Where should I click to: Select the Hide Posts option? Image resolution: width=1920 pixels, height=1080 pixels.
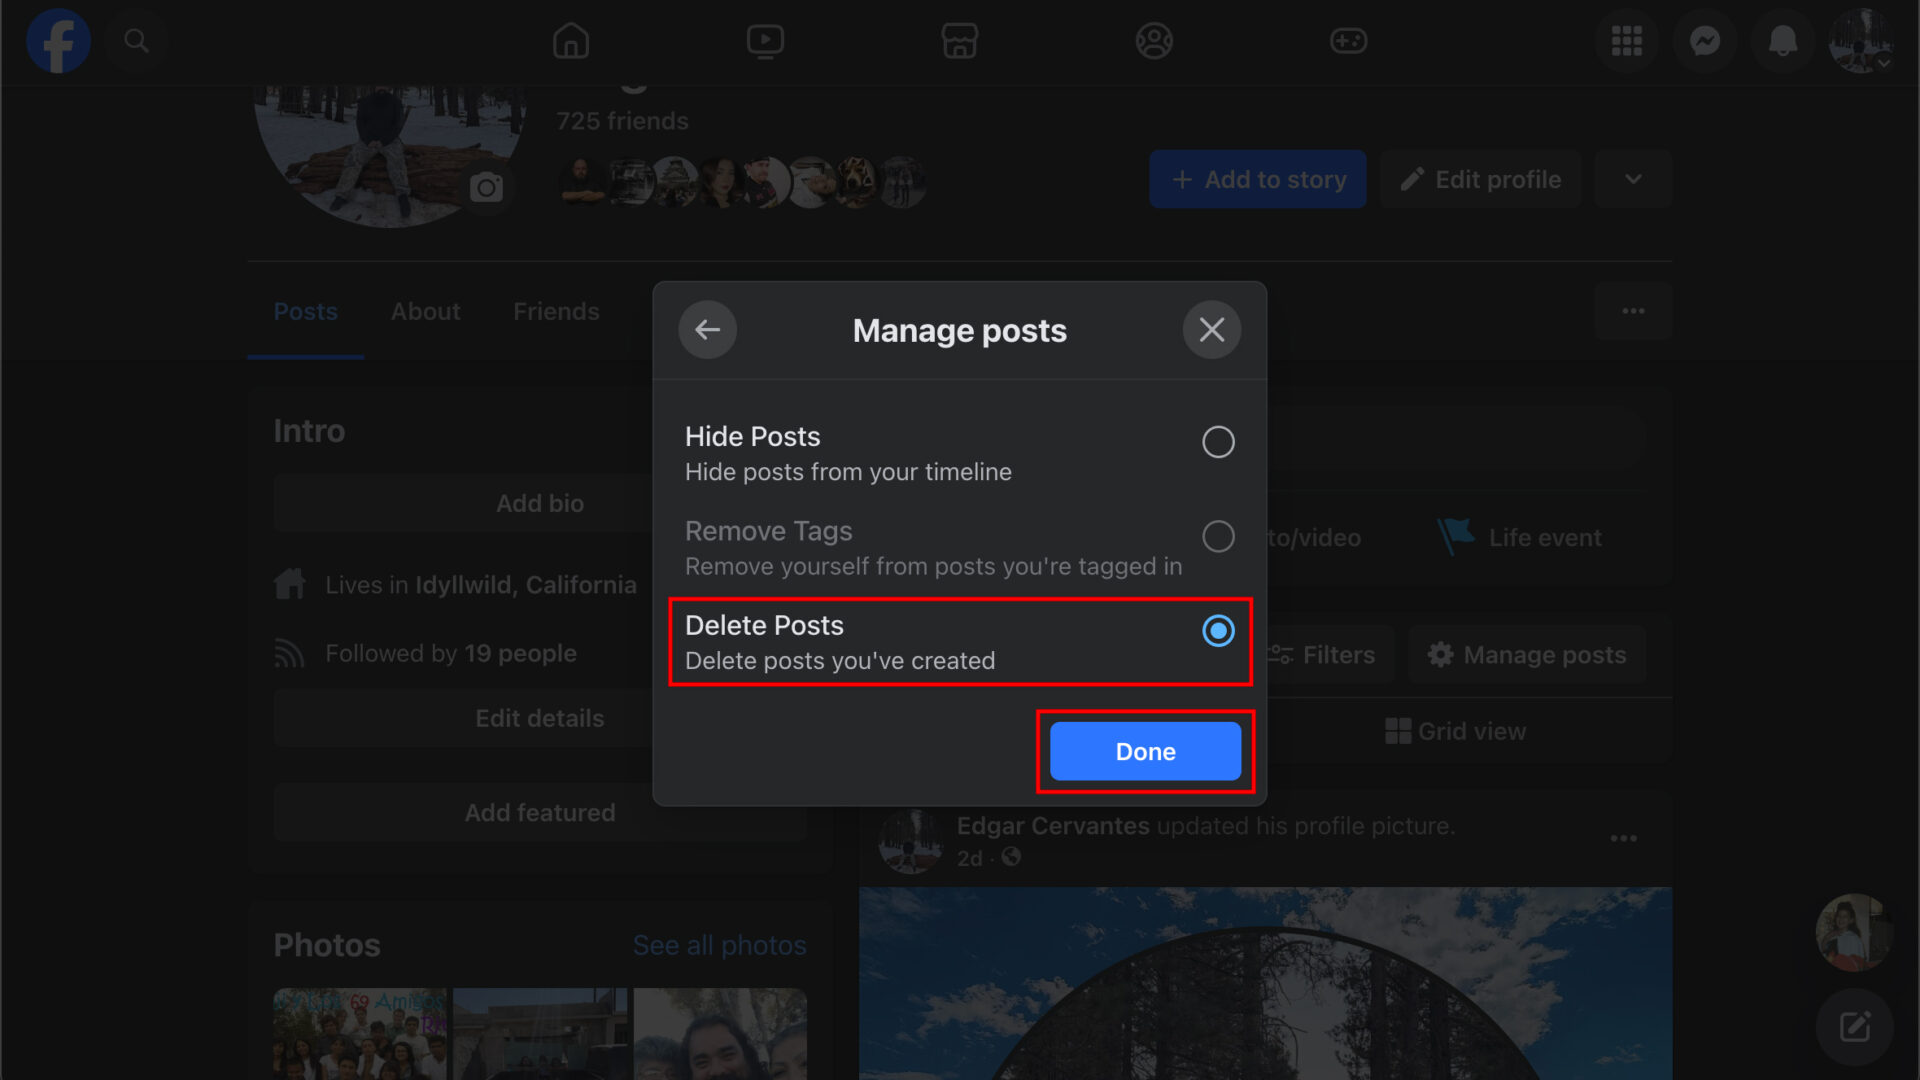1218,441
